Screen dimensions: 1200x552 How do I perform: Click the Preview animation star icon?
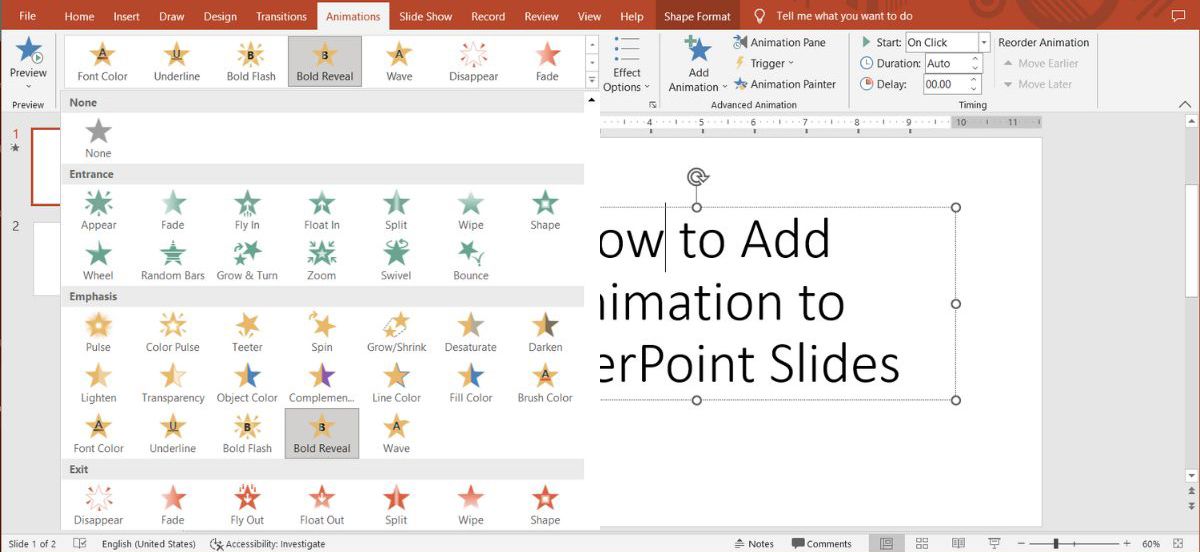28,49
